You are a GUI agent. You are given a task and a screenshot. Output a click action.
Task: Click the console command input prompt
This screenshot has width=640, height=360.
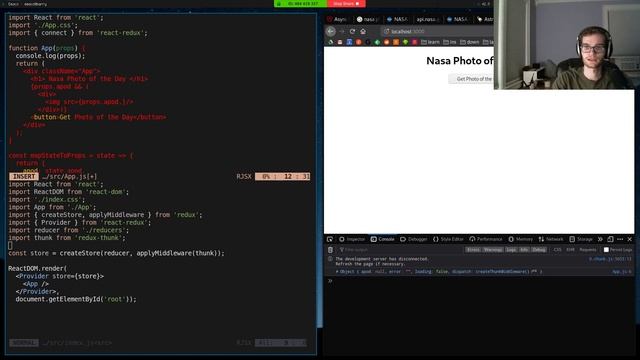(x=480, y=281)
